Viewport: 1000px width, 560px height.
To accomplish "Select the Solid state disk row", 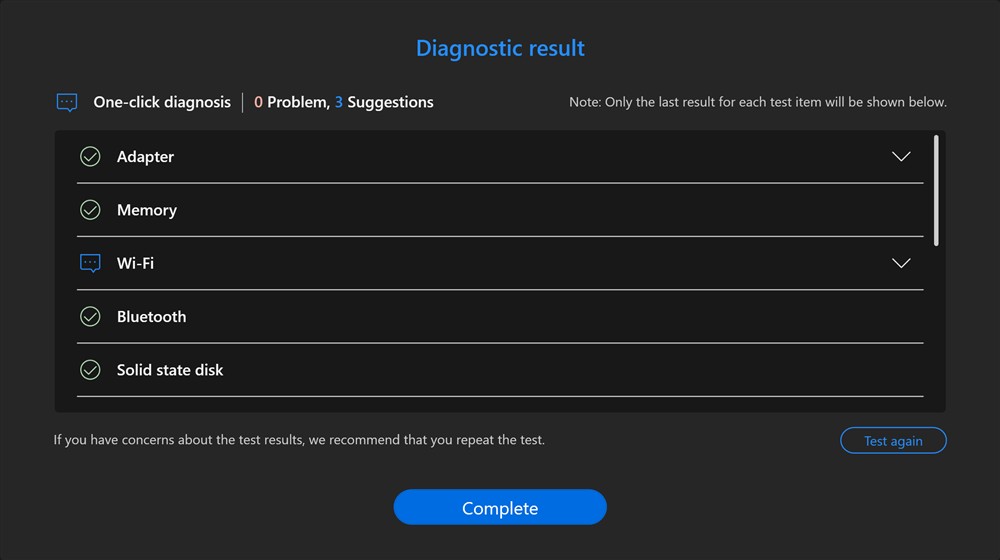I will click(500, 370).
